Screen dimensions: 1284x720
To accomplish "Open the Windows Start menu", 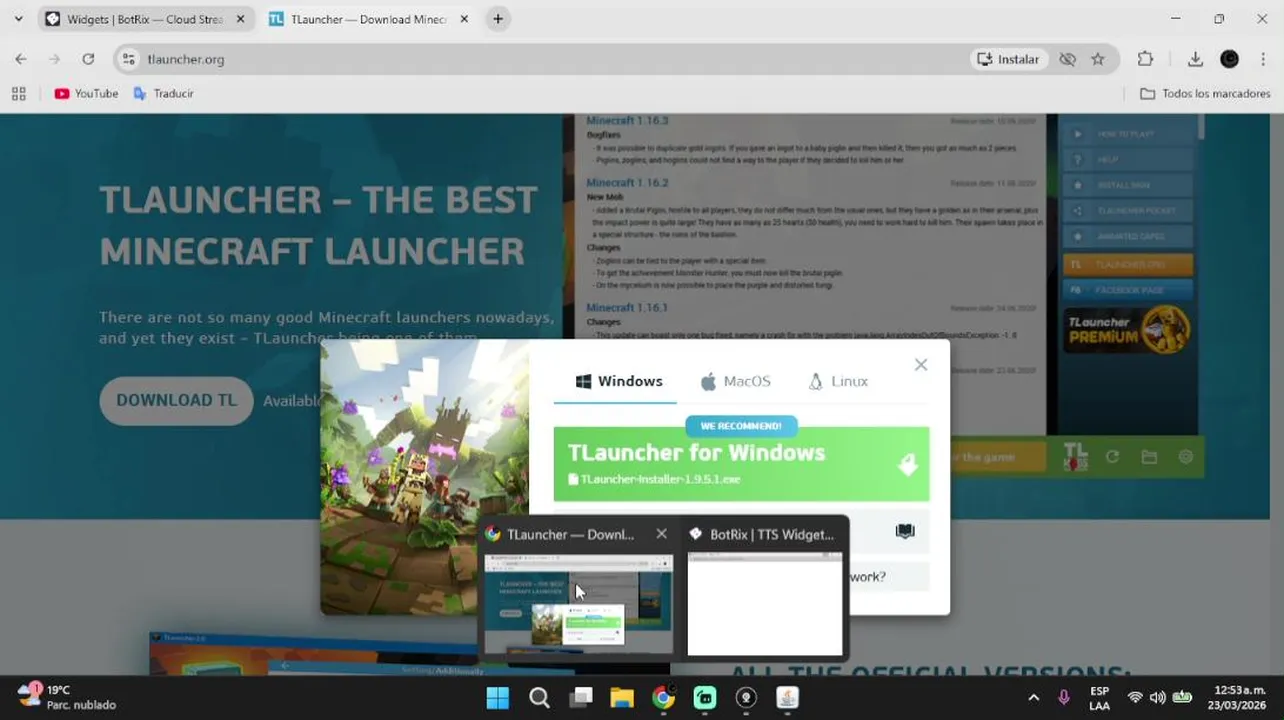I will pos(497,698).
